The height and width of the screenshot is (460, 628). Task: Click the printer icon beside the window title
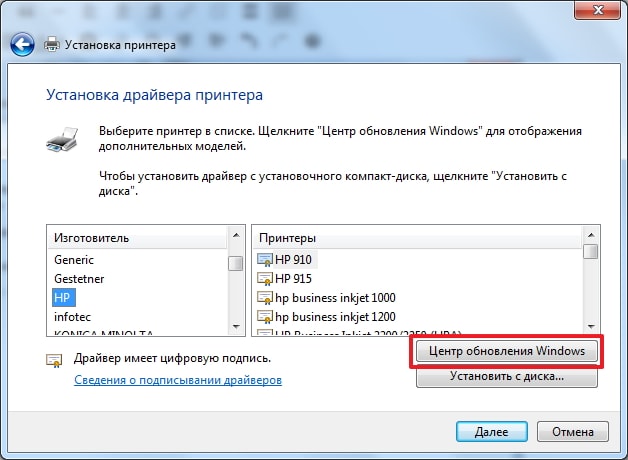(52, 44)
